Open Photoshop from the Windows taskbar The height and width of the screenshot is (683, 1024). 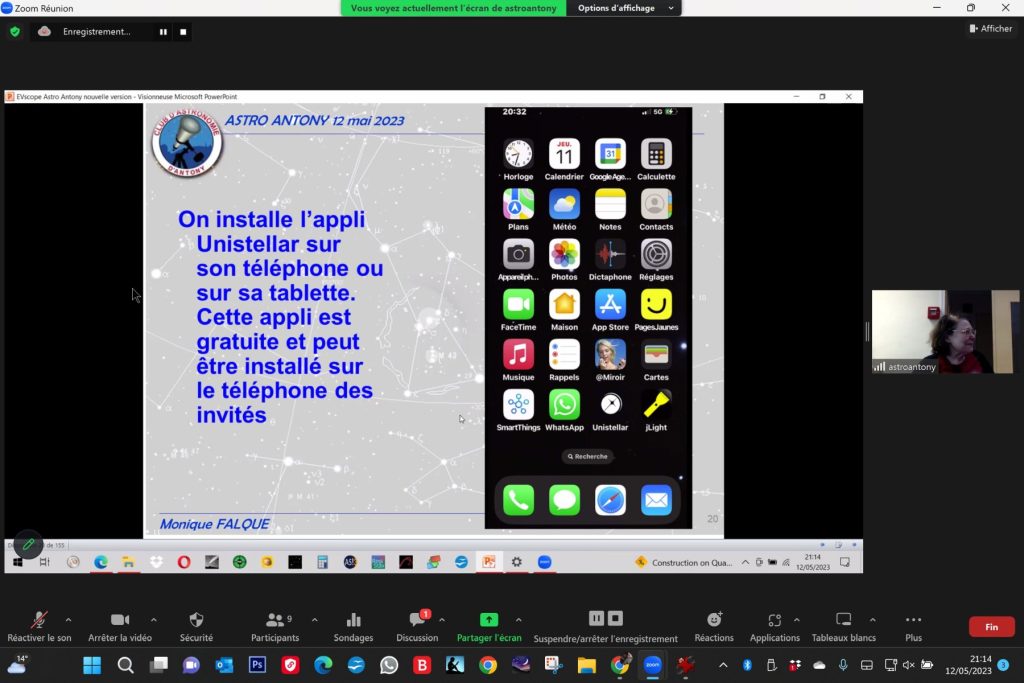(x=257, y=665)
